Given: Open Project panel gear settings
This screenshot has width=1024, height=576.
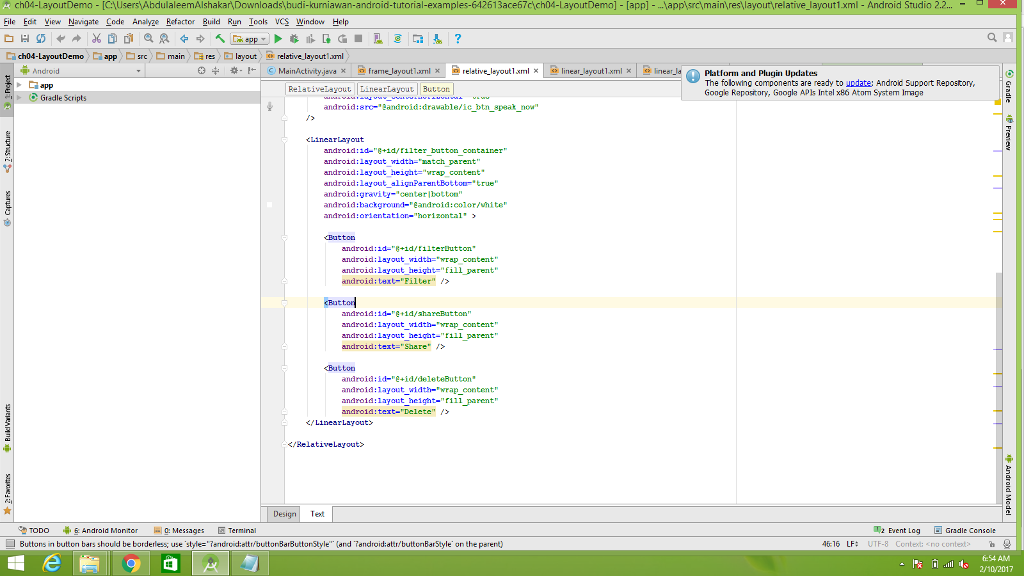Looking at the screenshot, I should pyautogui.click(x=234, y=71).
